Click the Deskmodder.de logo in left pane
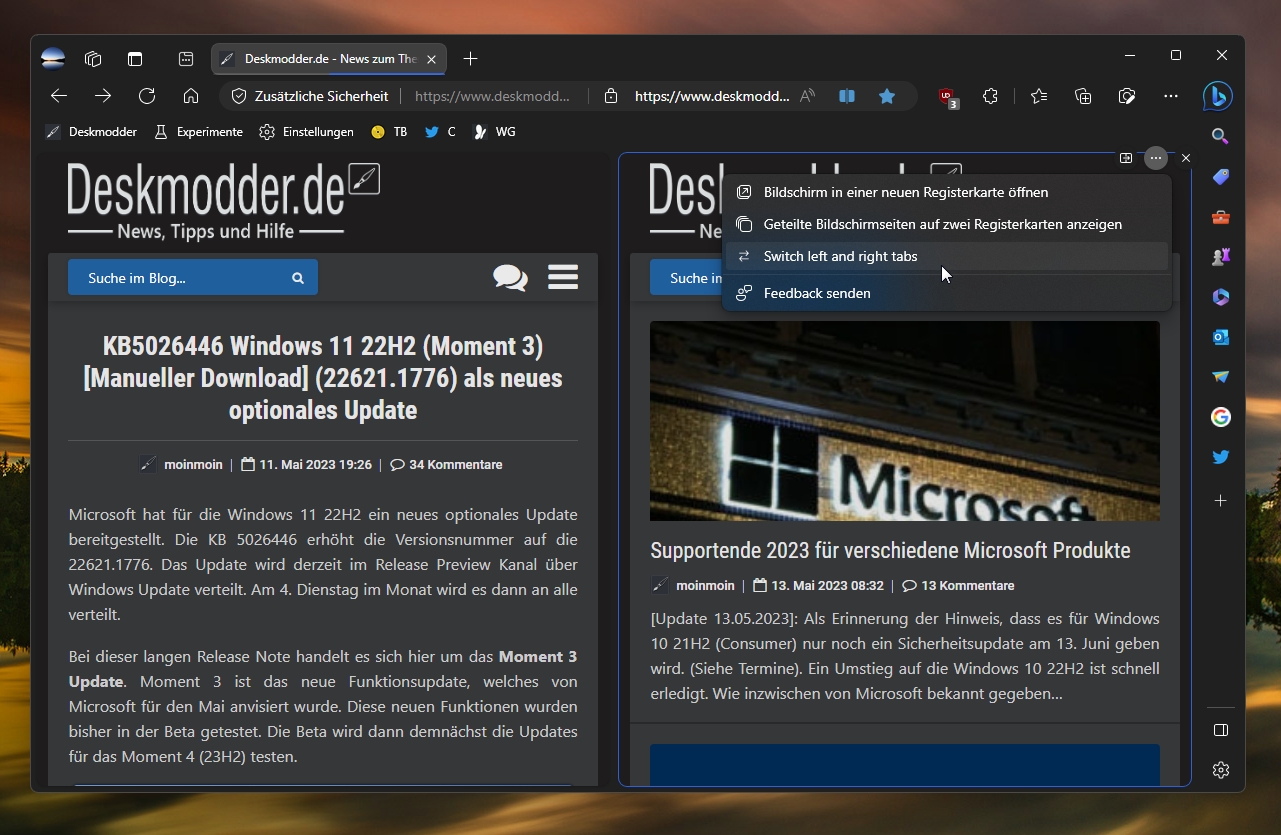Screen dimensions: 1281x835 [x=223, y=201]
